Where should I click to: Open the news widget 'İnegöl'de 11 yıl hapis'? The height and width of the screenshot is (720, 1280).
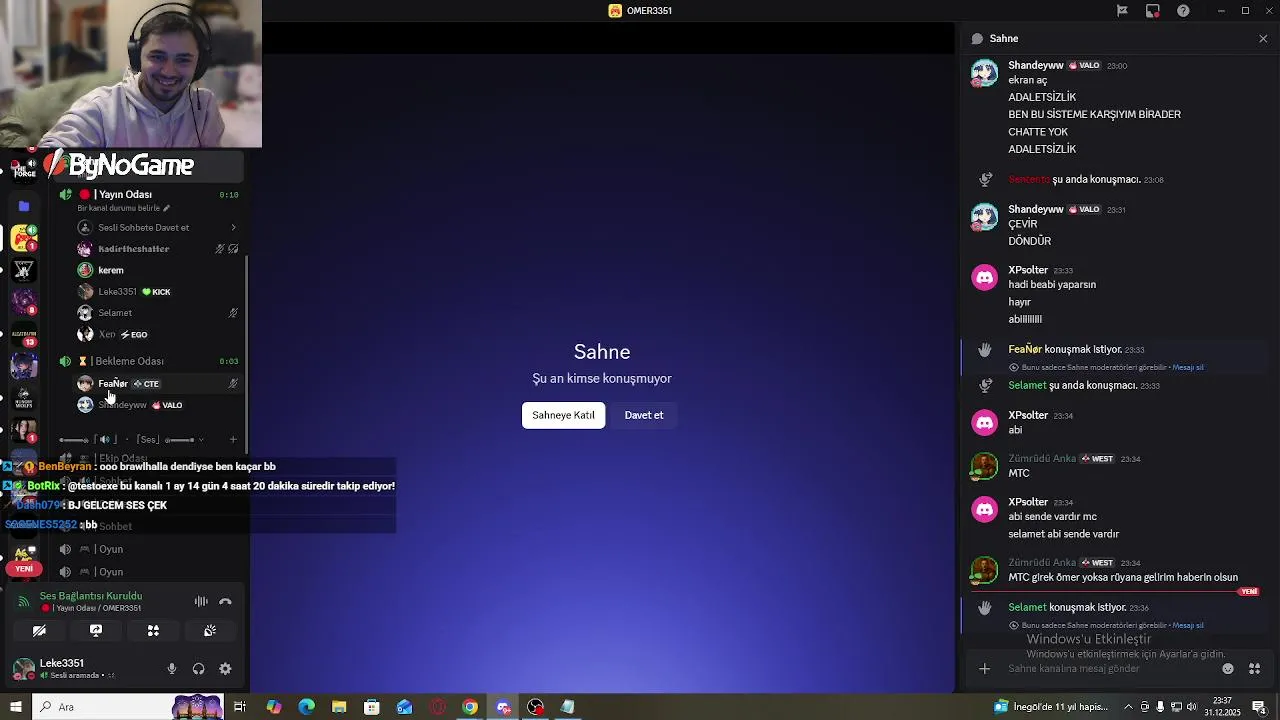click(x=1051, y=707)
